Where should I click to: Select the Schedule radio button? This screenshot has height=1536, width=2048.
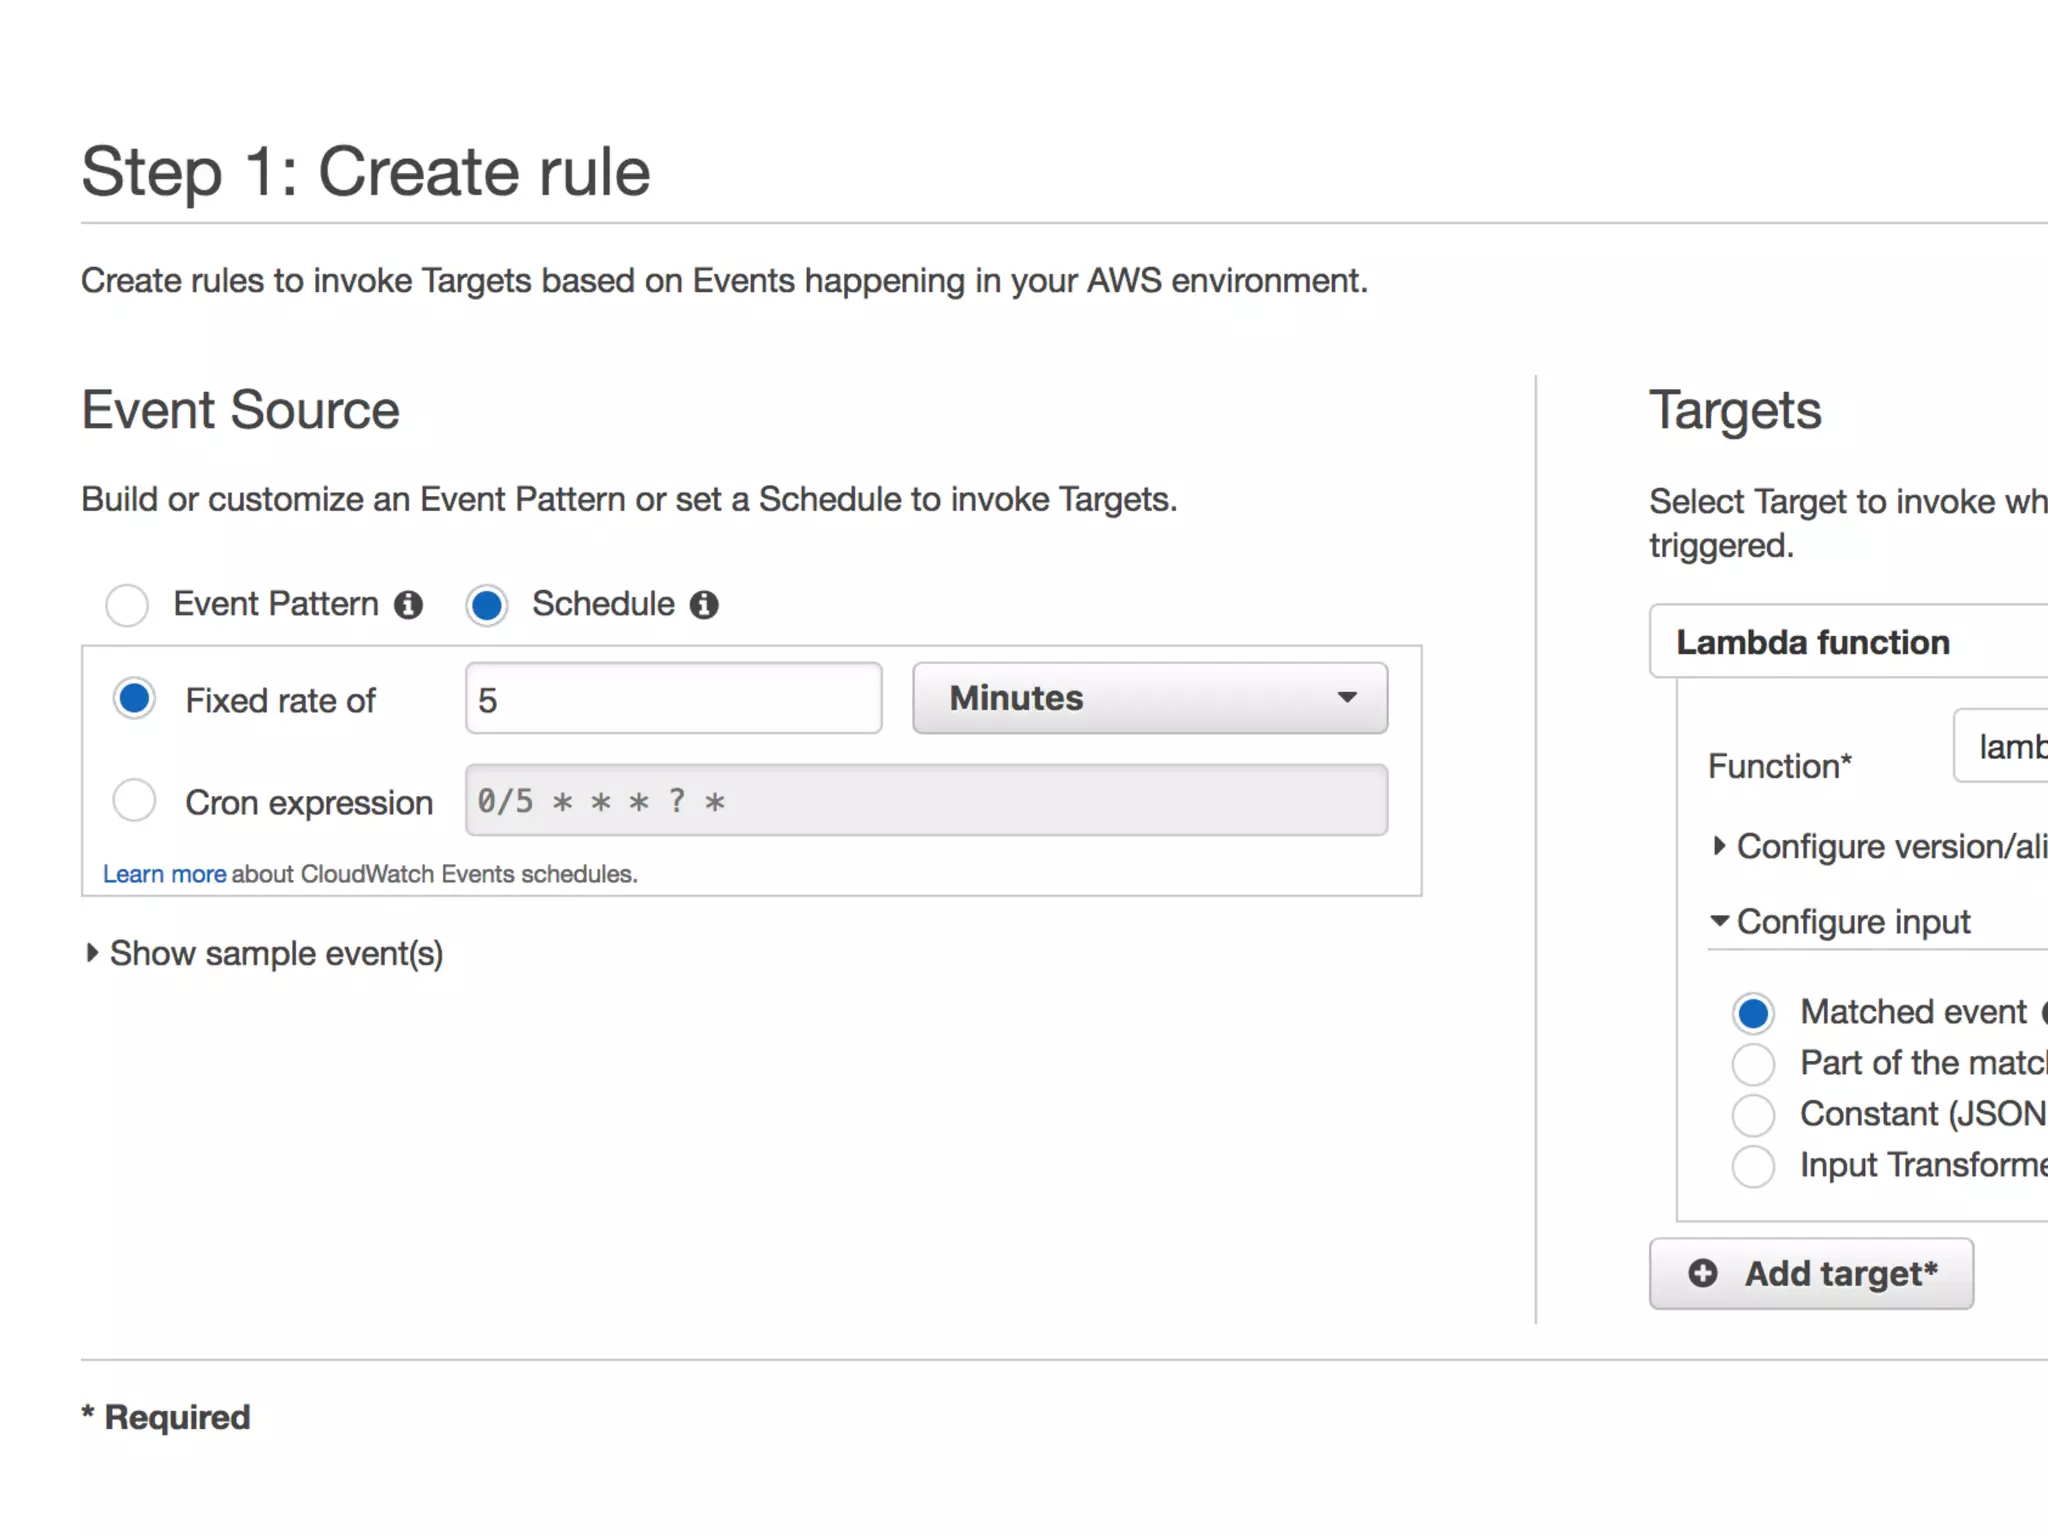coord(487,605)
